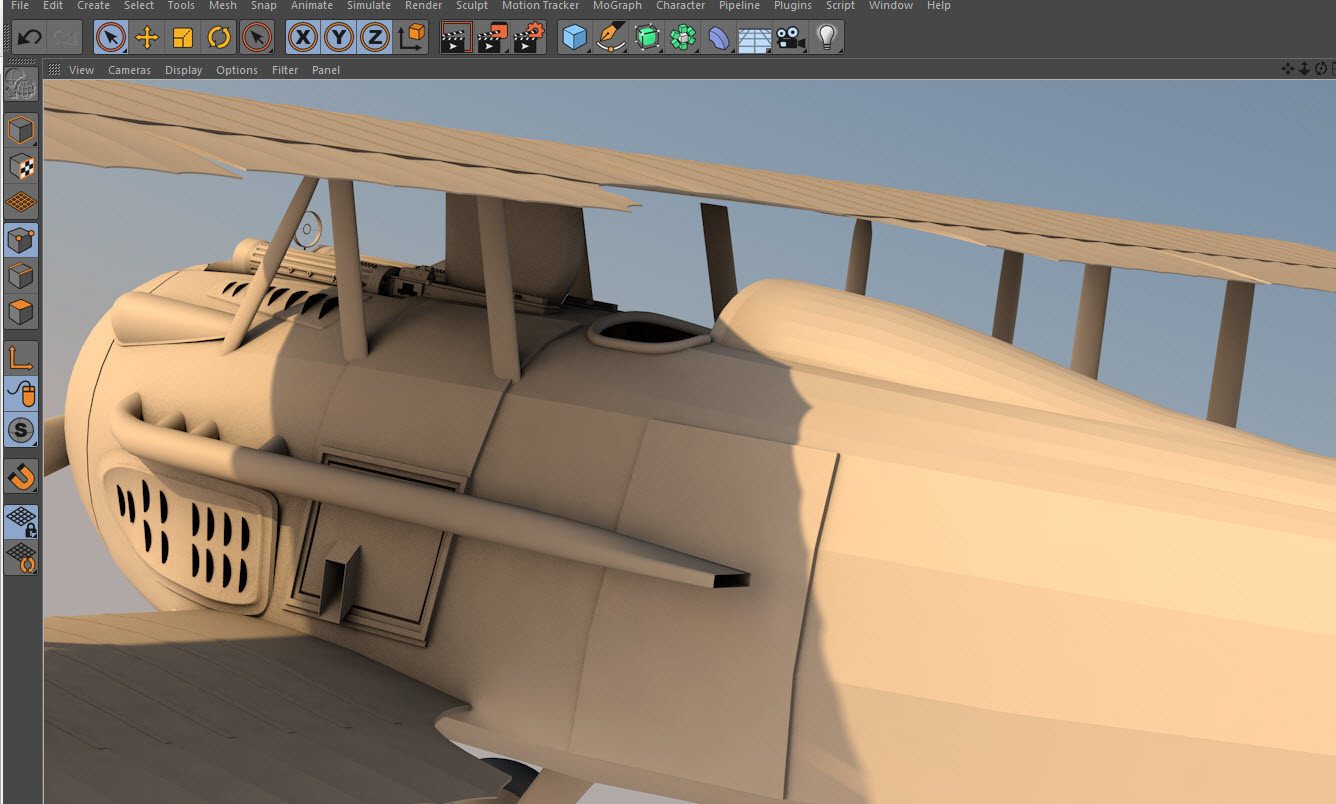This screenshot has width=1336, height=804.
Task: Open the viewport Options menu
Action: click(x=237, y=70)
